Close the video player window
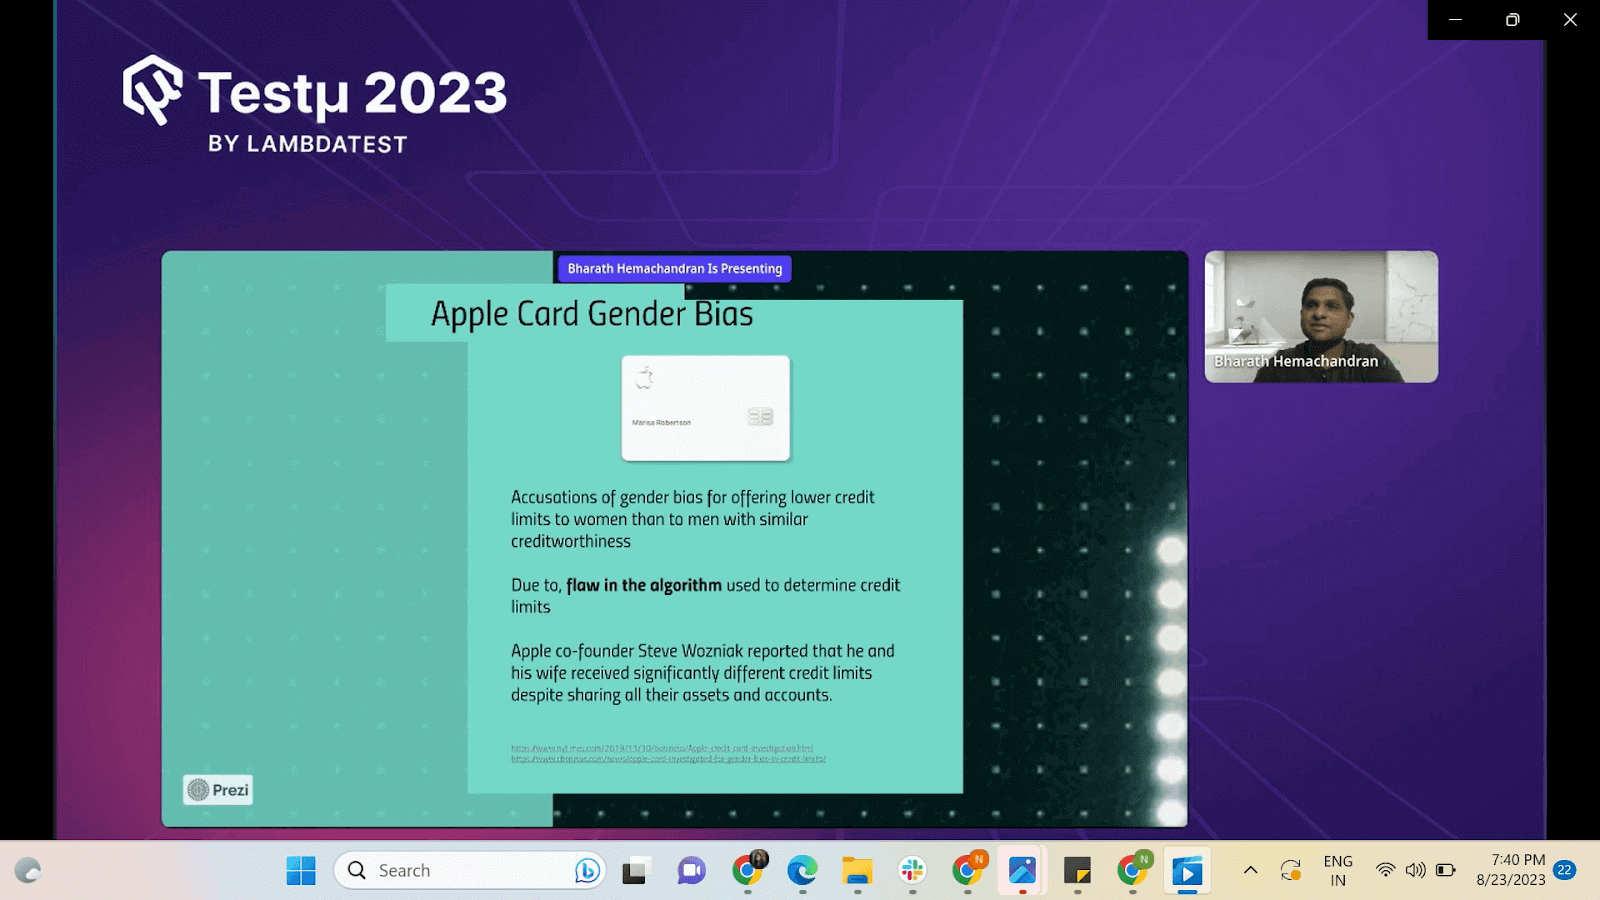This screenshot has height=900, width=1600. click(1571, 20)
